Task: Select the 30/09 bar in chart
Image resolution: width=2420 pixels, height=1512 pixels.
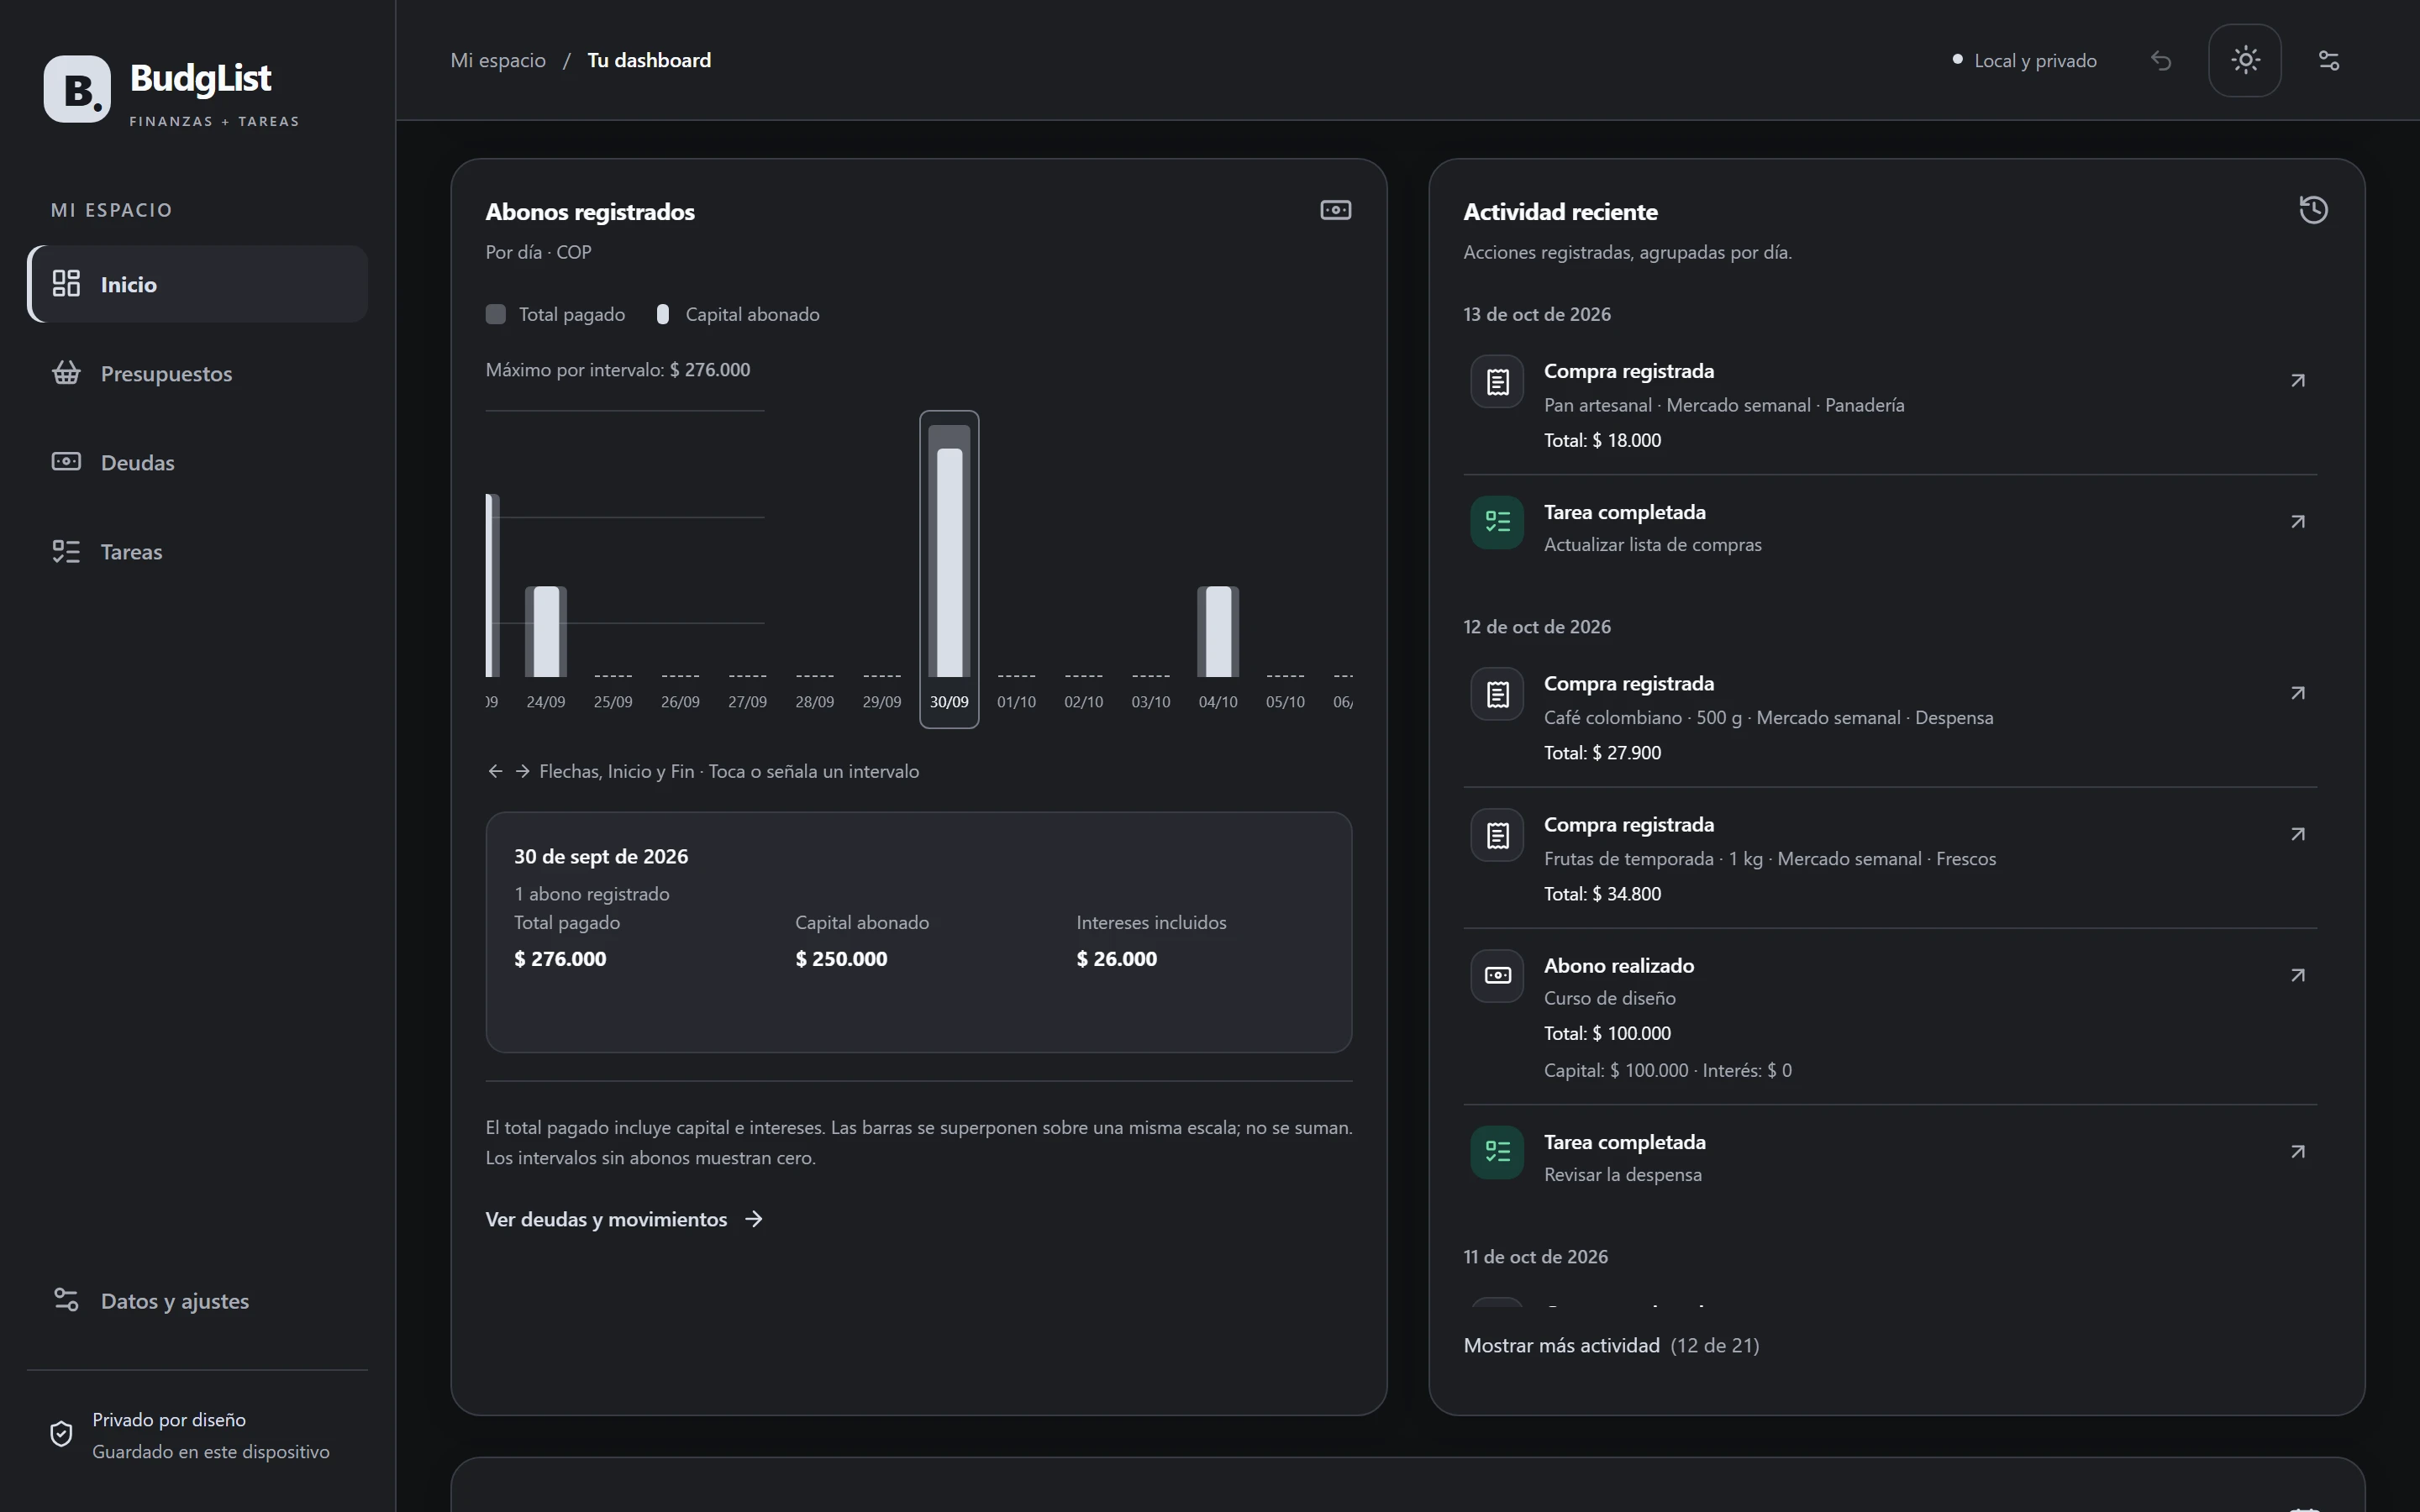Action: pyautogui.click(x=949, y=569)
